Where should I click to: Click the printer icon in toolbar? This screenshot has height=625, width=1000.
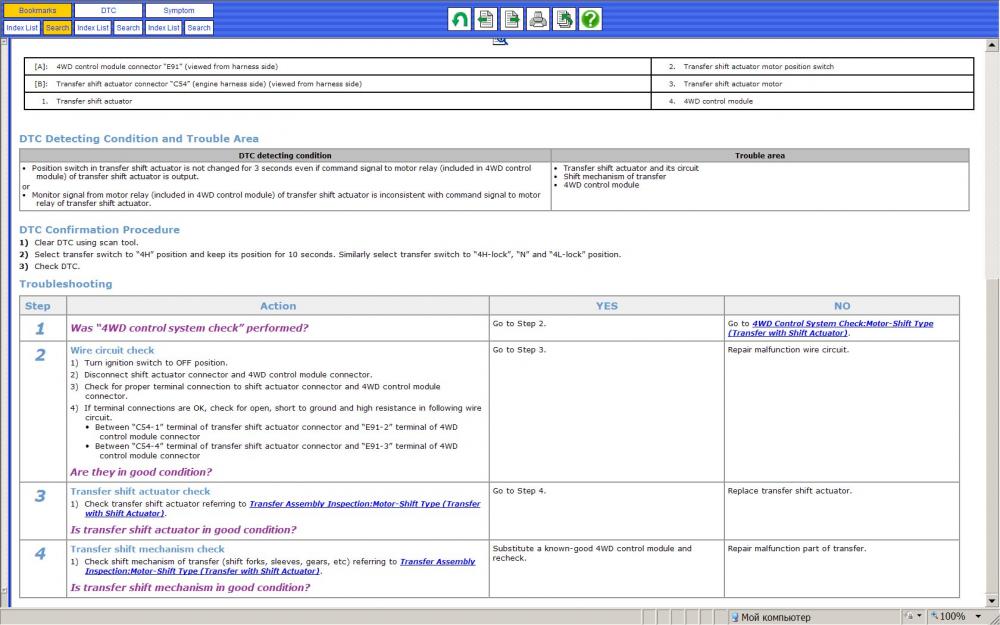click(538, 19)
